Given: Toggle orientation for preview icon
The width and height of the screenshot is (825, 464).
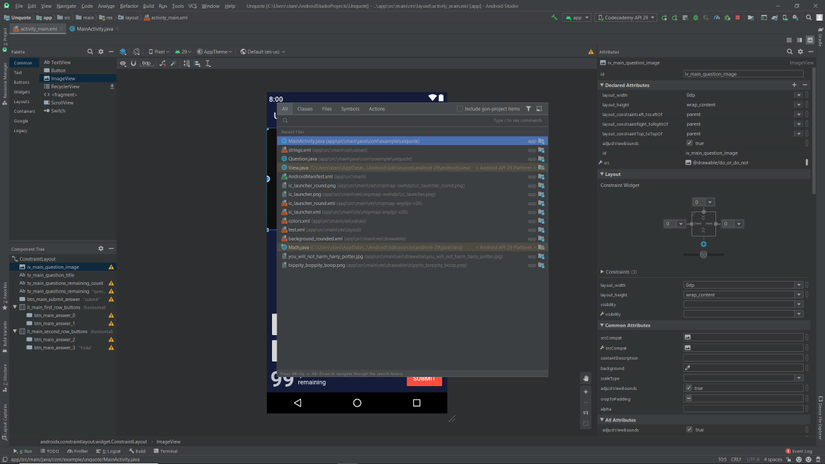Looking at the screenshot, I should 137,52.
